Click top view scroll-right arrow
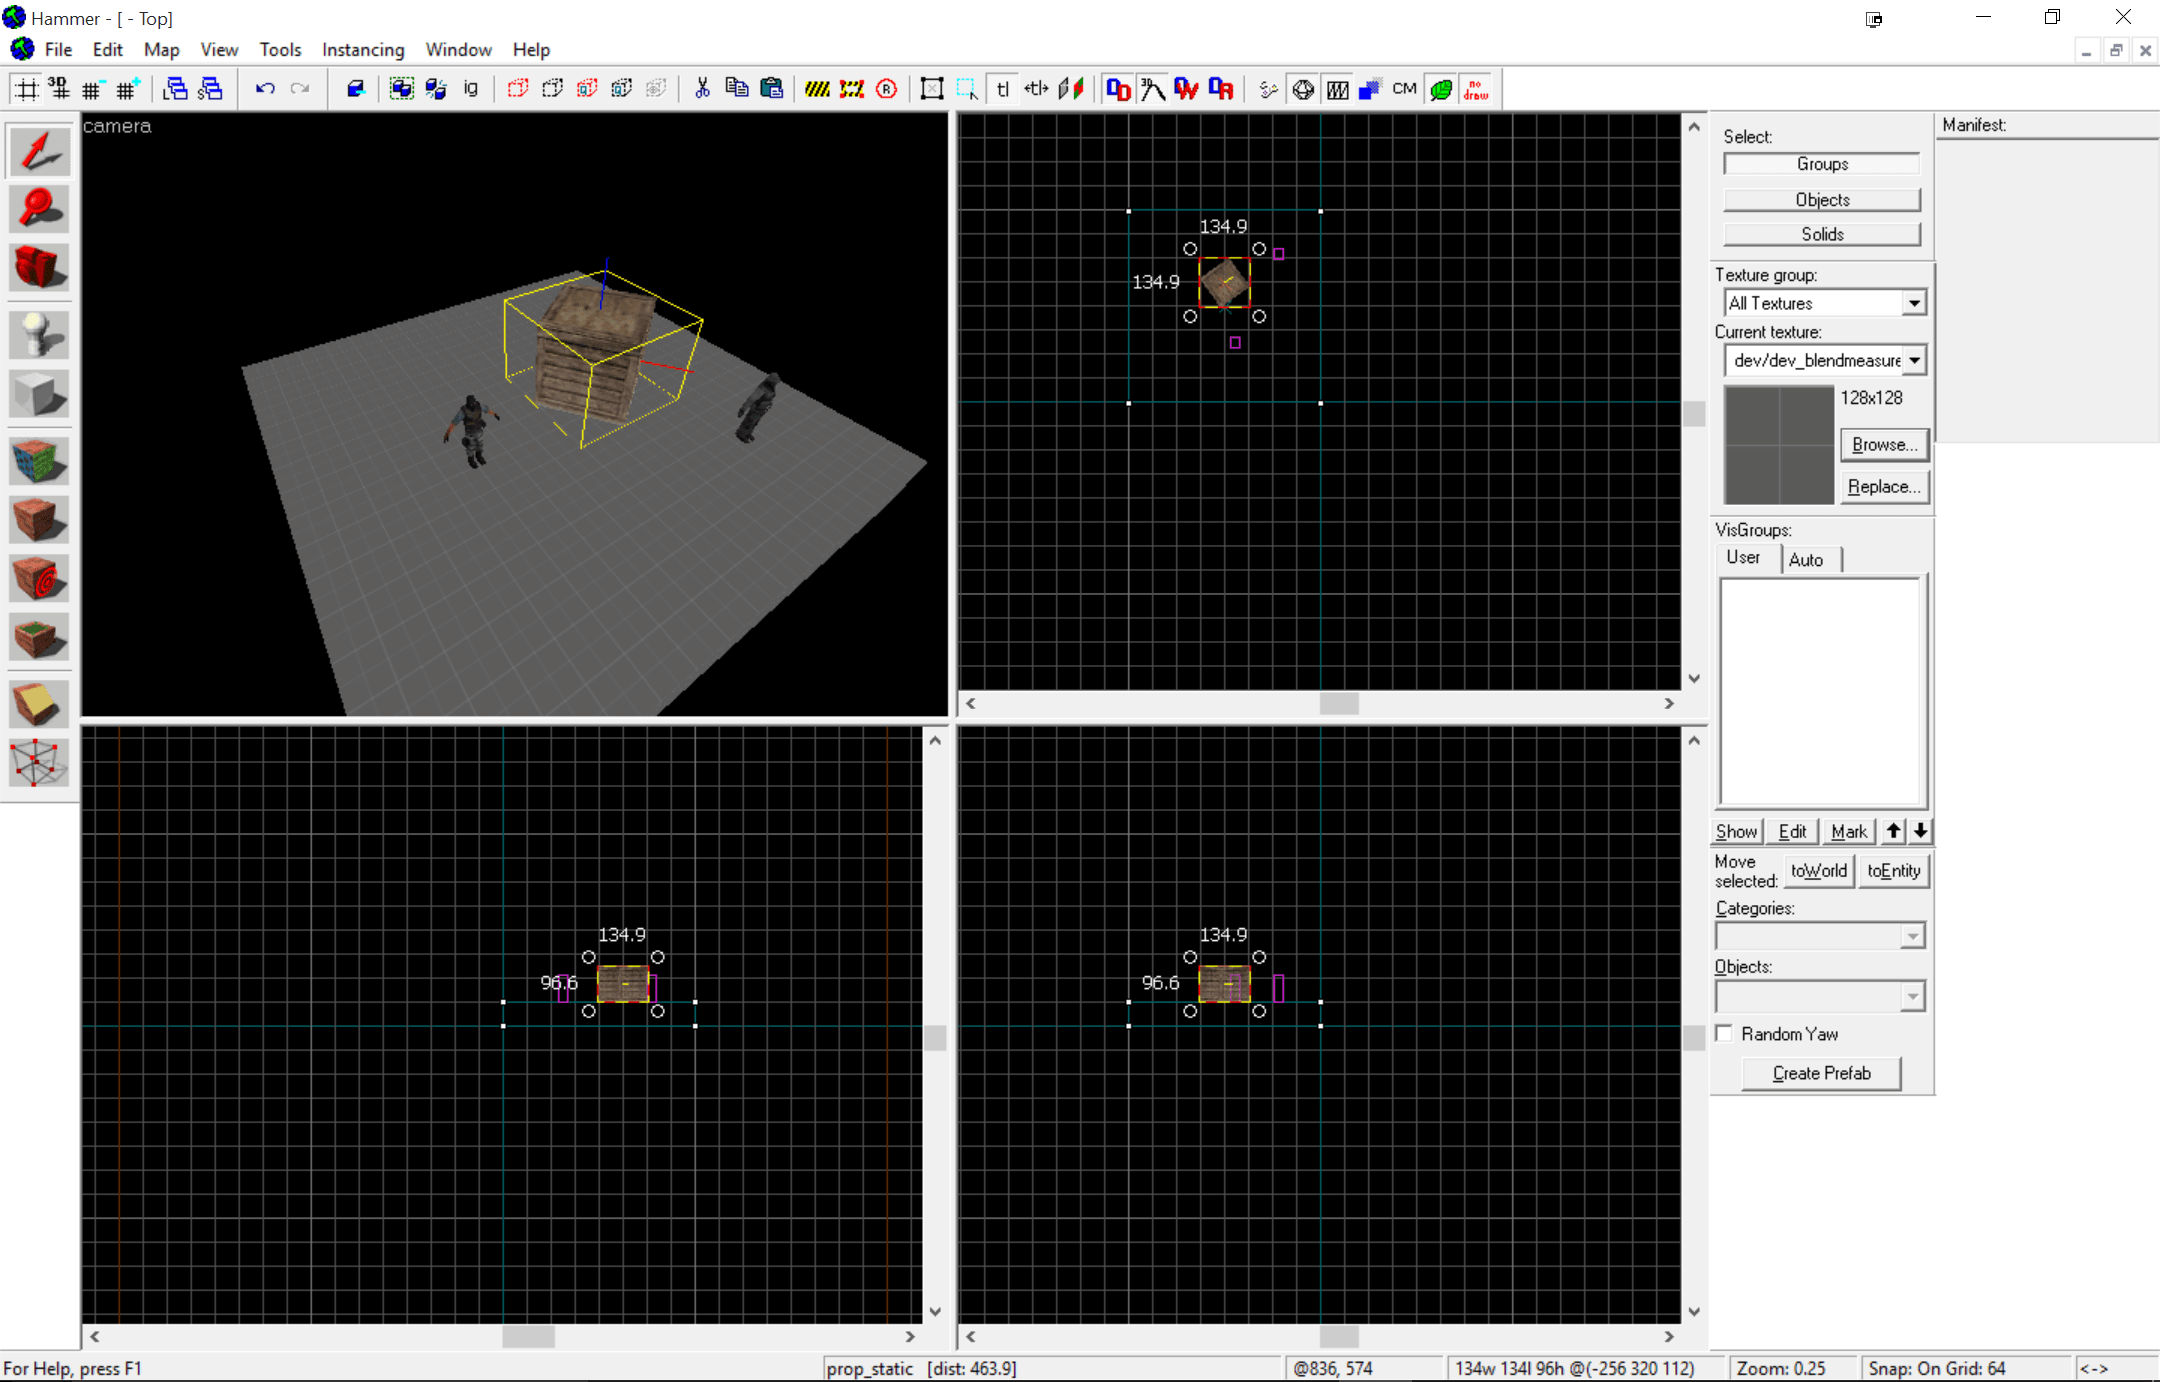This screenshot has height=1382, width=2160. (x=1669, y=703)
